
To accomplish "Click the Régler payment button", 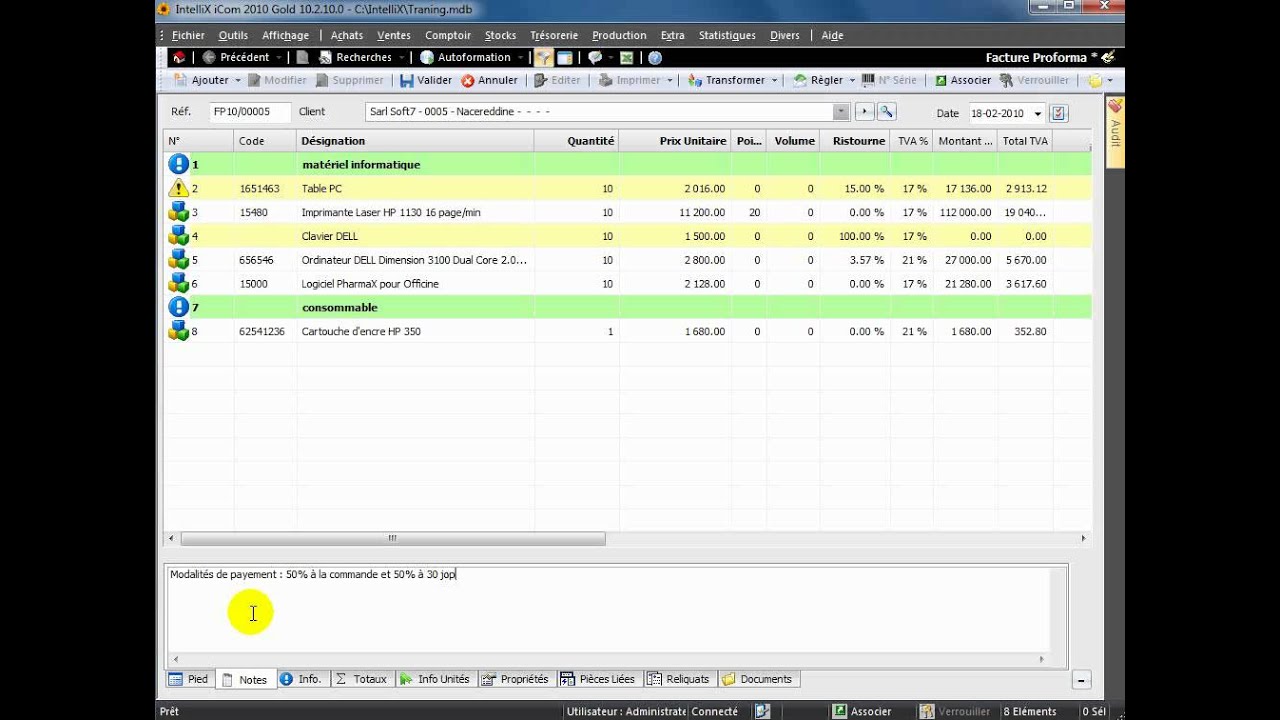I will [x=818, y=80].
